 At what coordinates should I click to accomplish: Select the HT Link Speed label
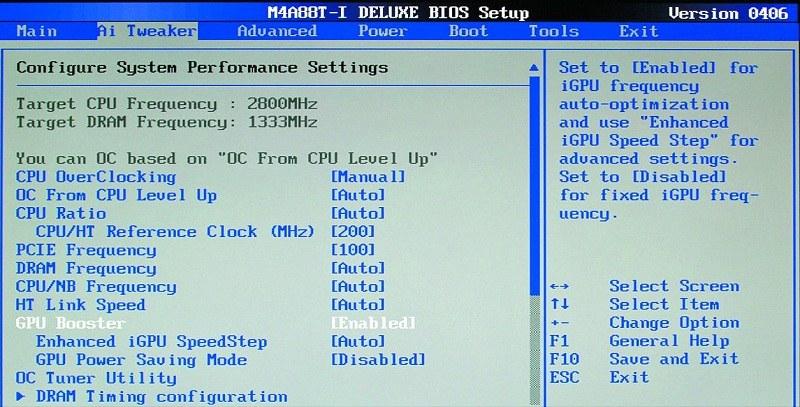[81, 305]
